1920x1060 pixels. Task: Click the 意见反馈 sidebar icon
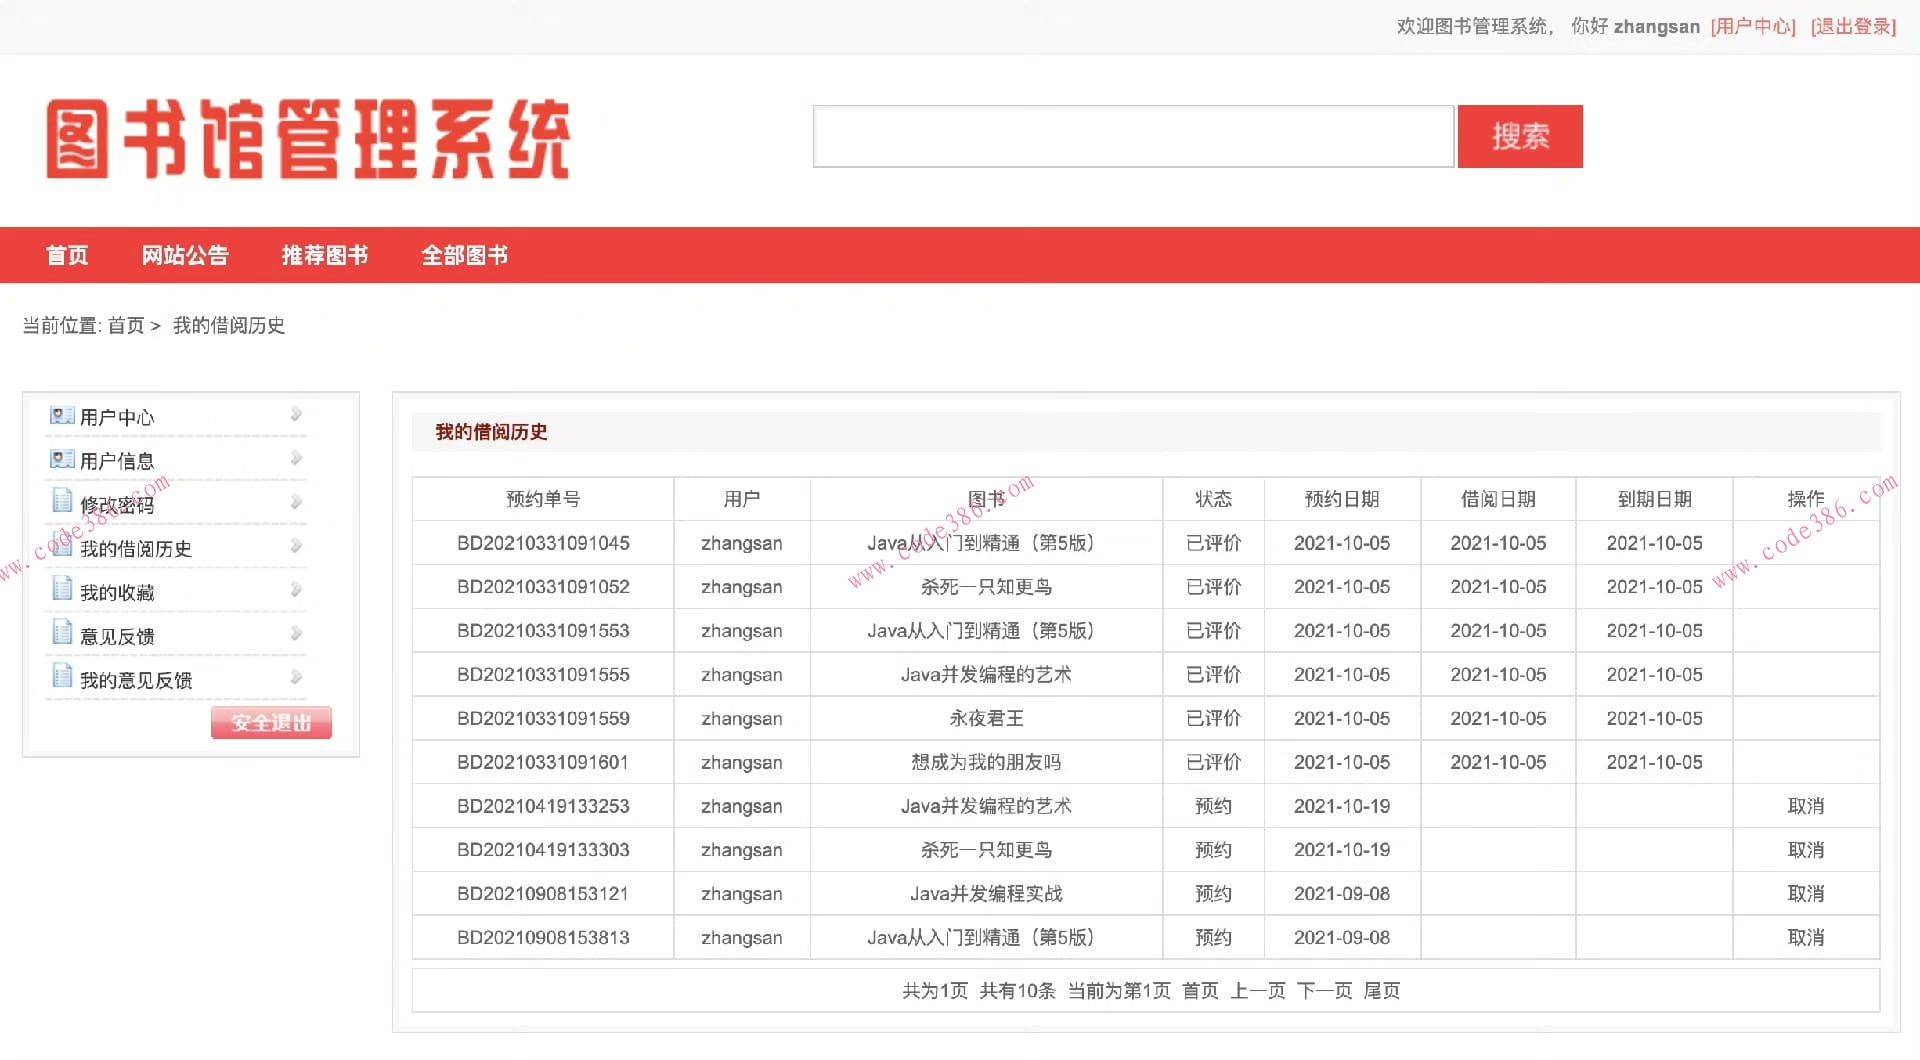(x=62, y=634)
